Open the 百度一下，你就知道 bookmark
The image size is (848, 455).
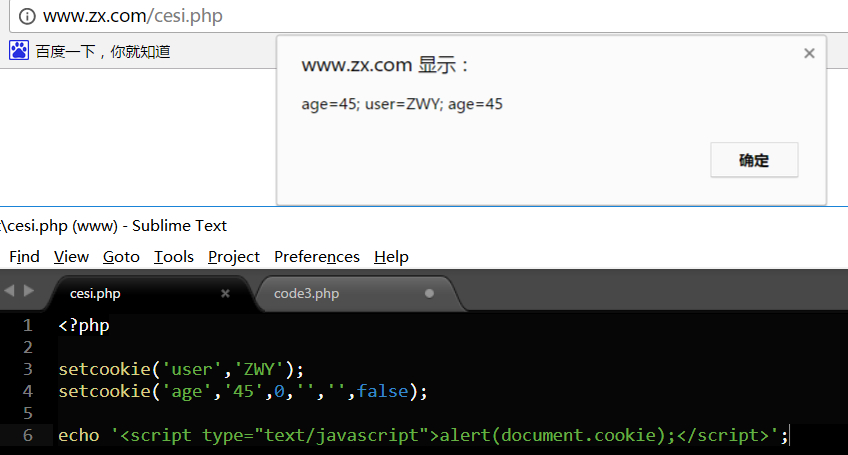tap(103, 51)
